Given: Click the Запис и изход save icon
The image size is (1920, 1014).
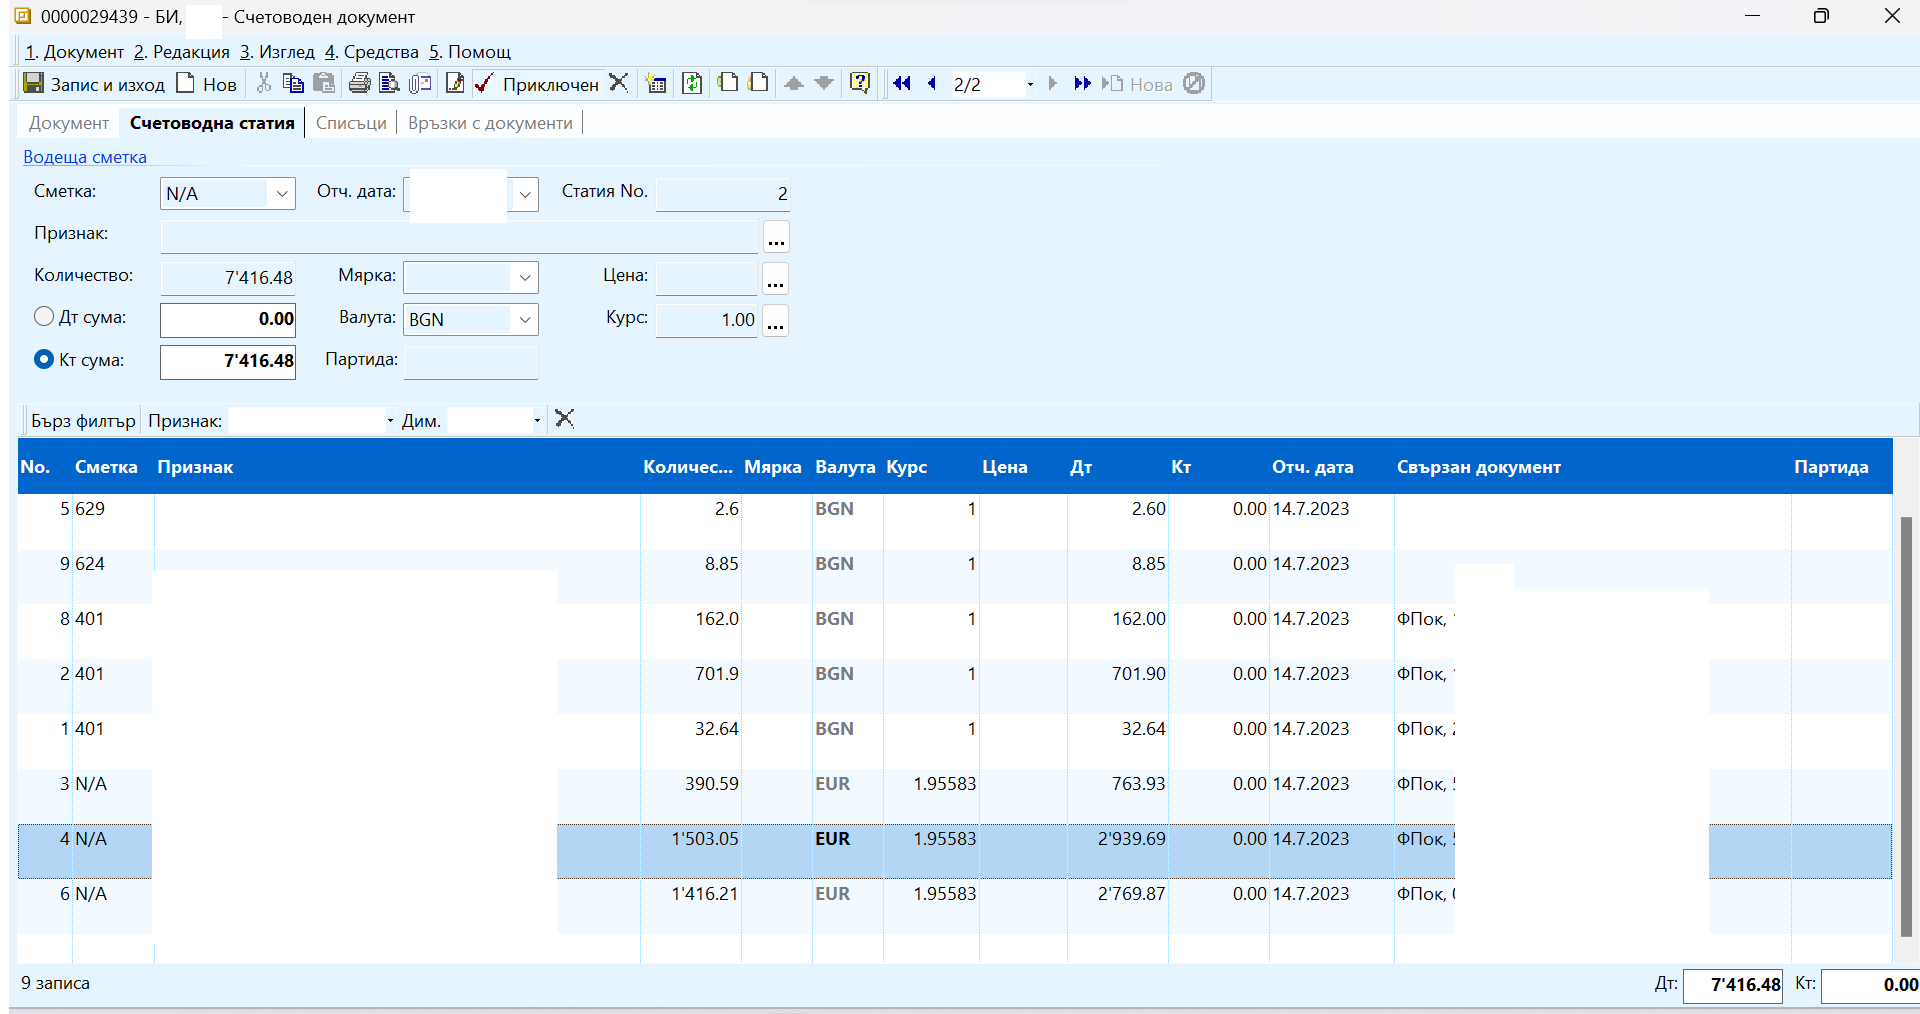Looking at the screenshot, I should 34,83.
